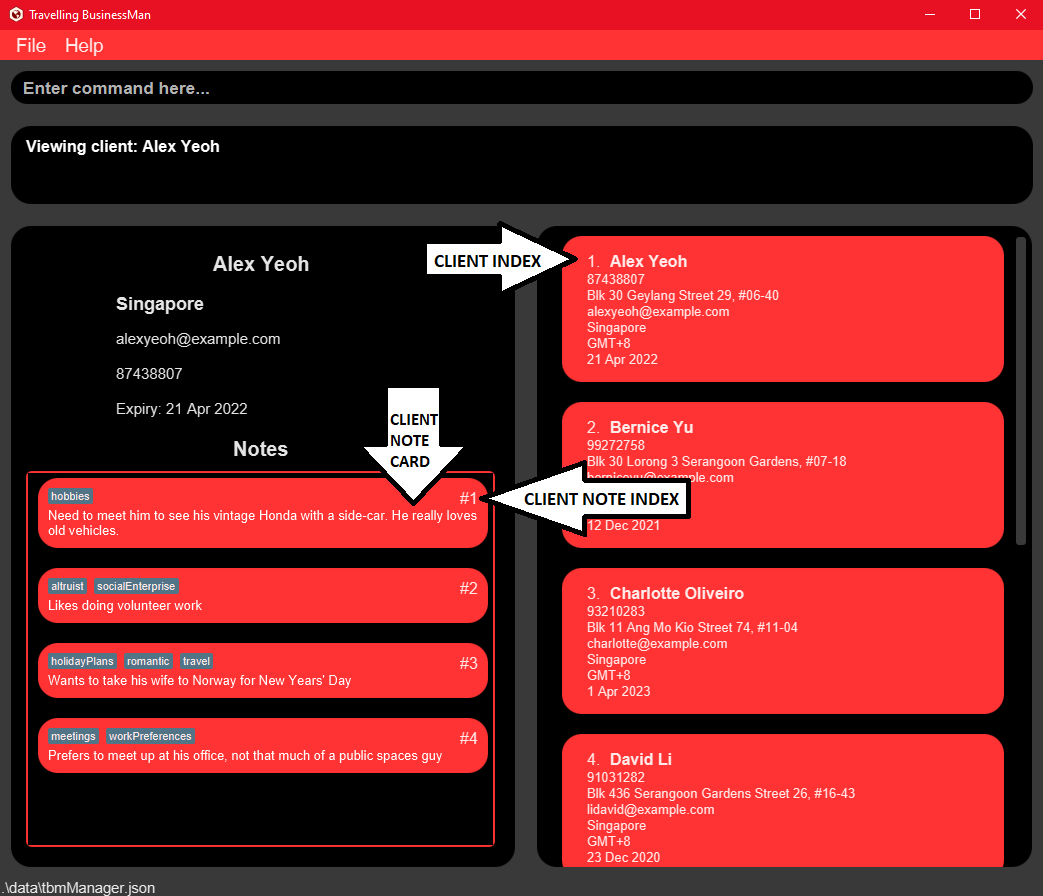Click alexyeoh@example.com in the detail panel

(x=198, y=339)
